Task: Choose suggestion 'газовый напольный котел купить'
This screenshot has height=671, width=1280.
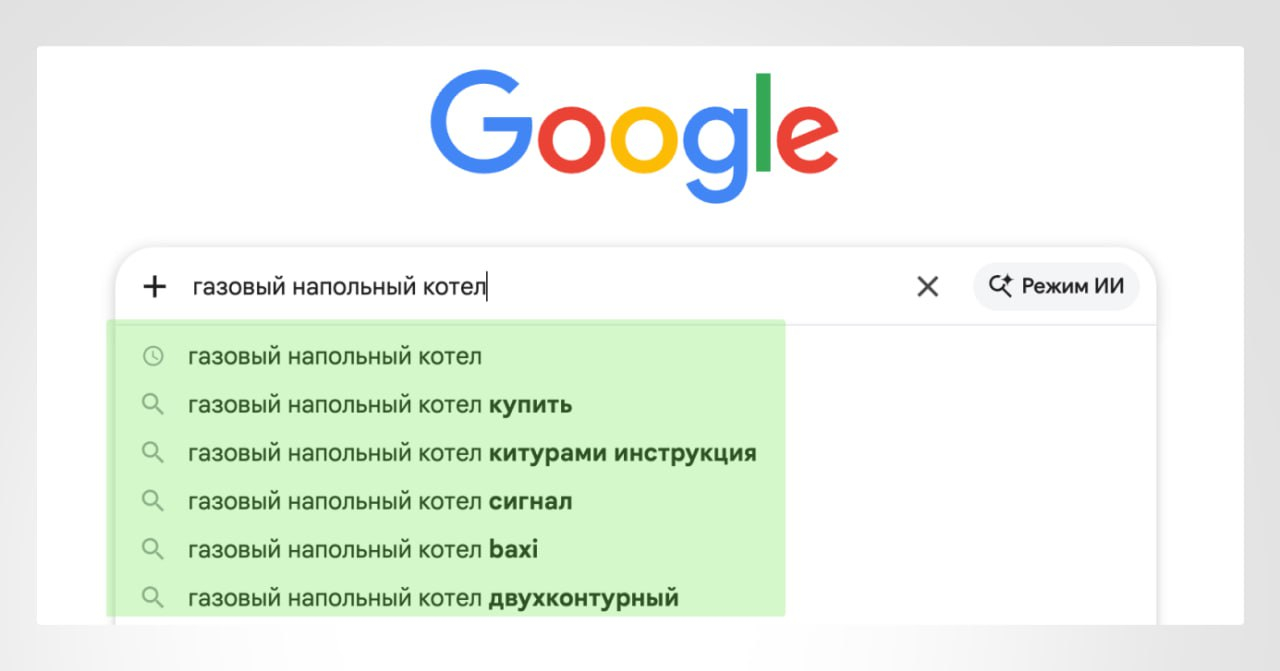Action: [x=380, y=404]
